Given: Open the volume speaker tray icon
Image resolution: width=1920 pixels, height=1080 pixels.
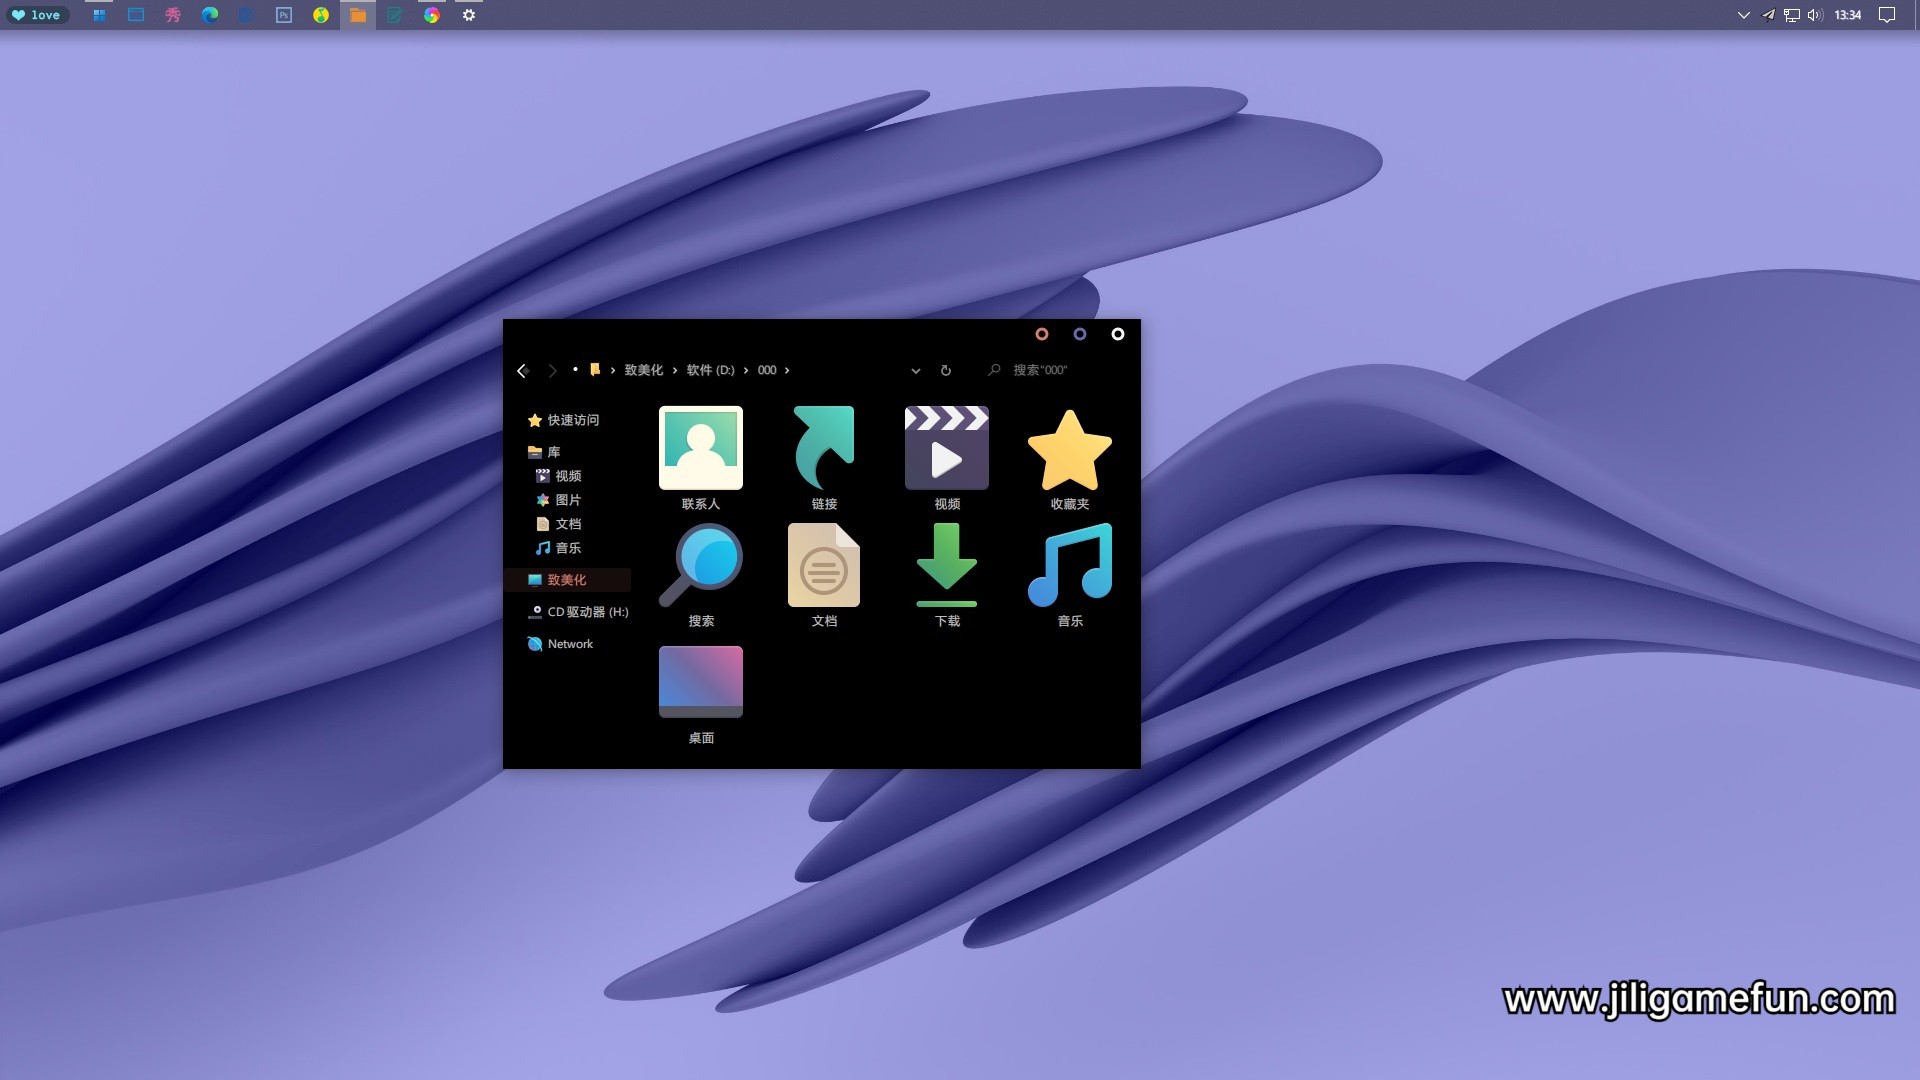Looking at the screenshot, I should [1815, 15].
